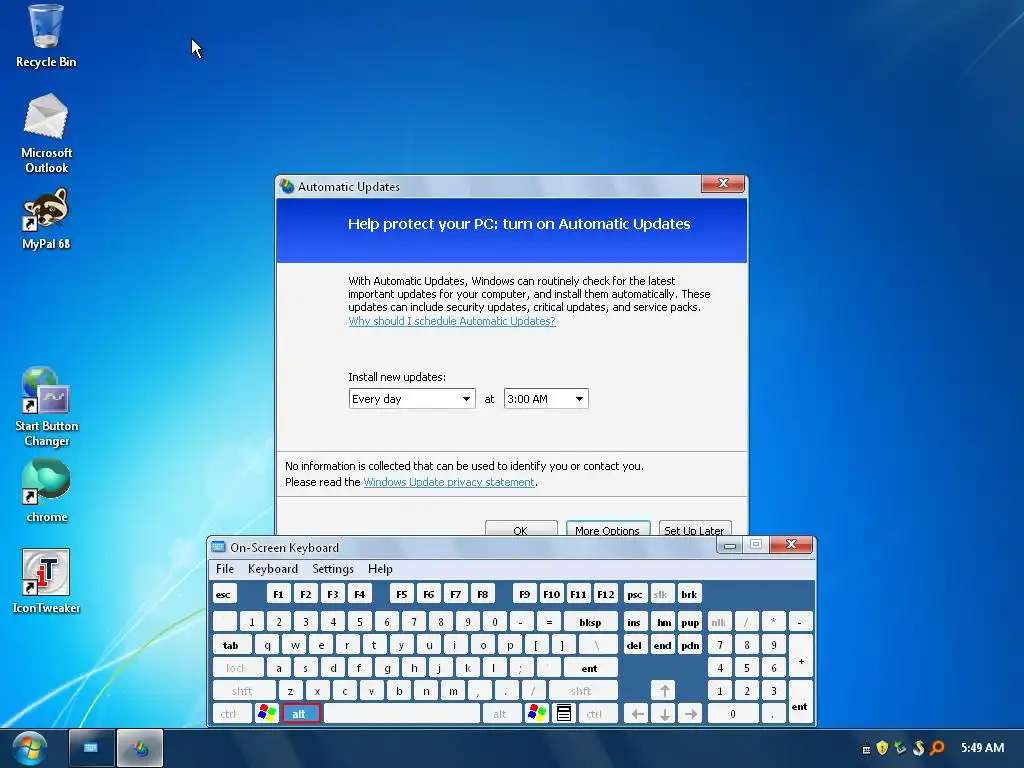Screen dimensions: 1024x768
Task: Toggle the highlighted left alt key
Action: click(x=300, y=713)
